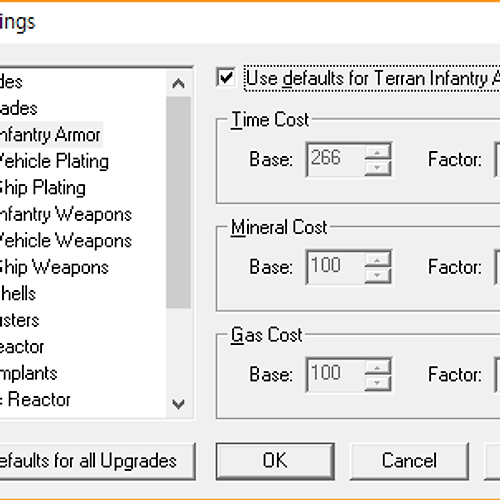Increase the Gas Cost base value
The height and width of the screenshot is (500, 500).
(x=377, y=368)
